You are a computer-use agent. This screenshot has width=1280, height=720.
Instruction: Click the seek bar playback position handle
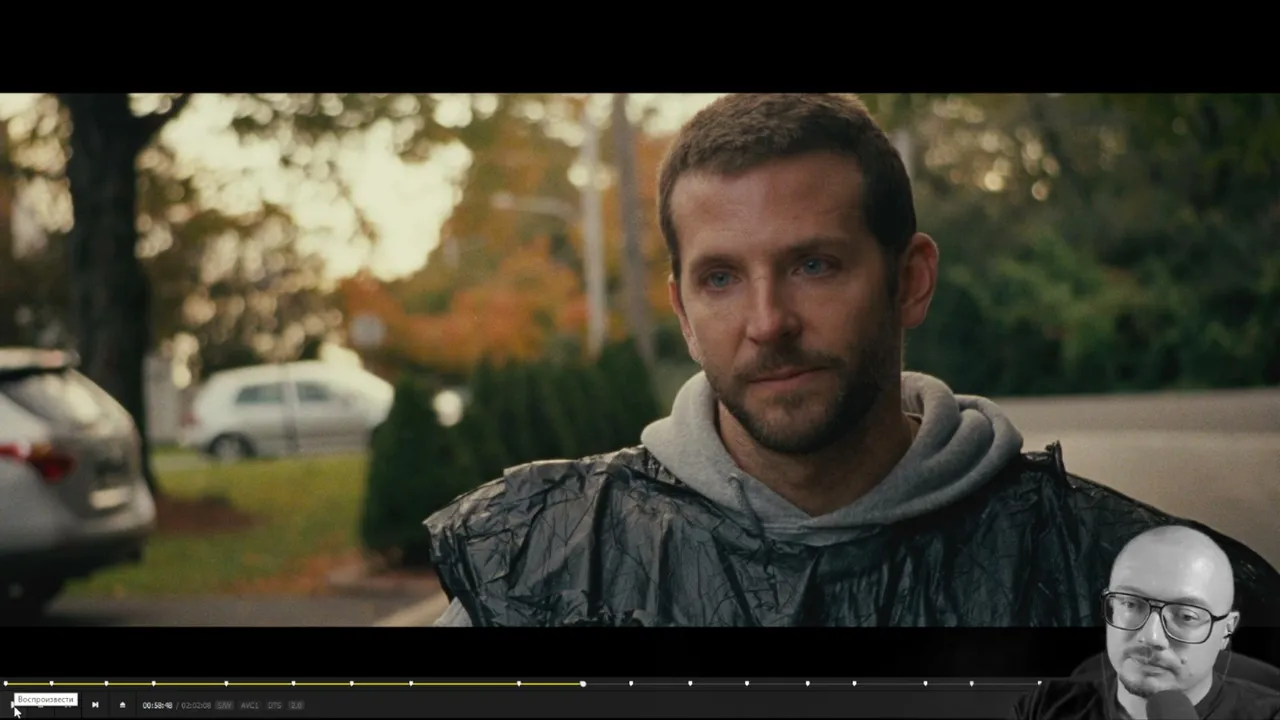click(583, 684)
